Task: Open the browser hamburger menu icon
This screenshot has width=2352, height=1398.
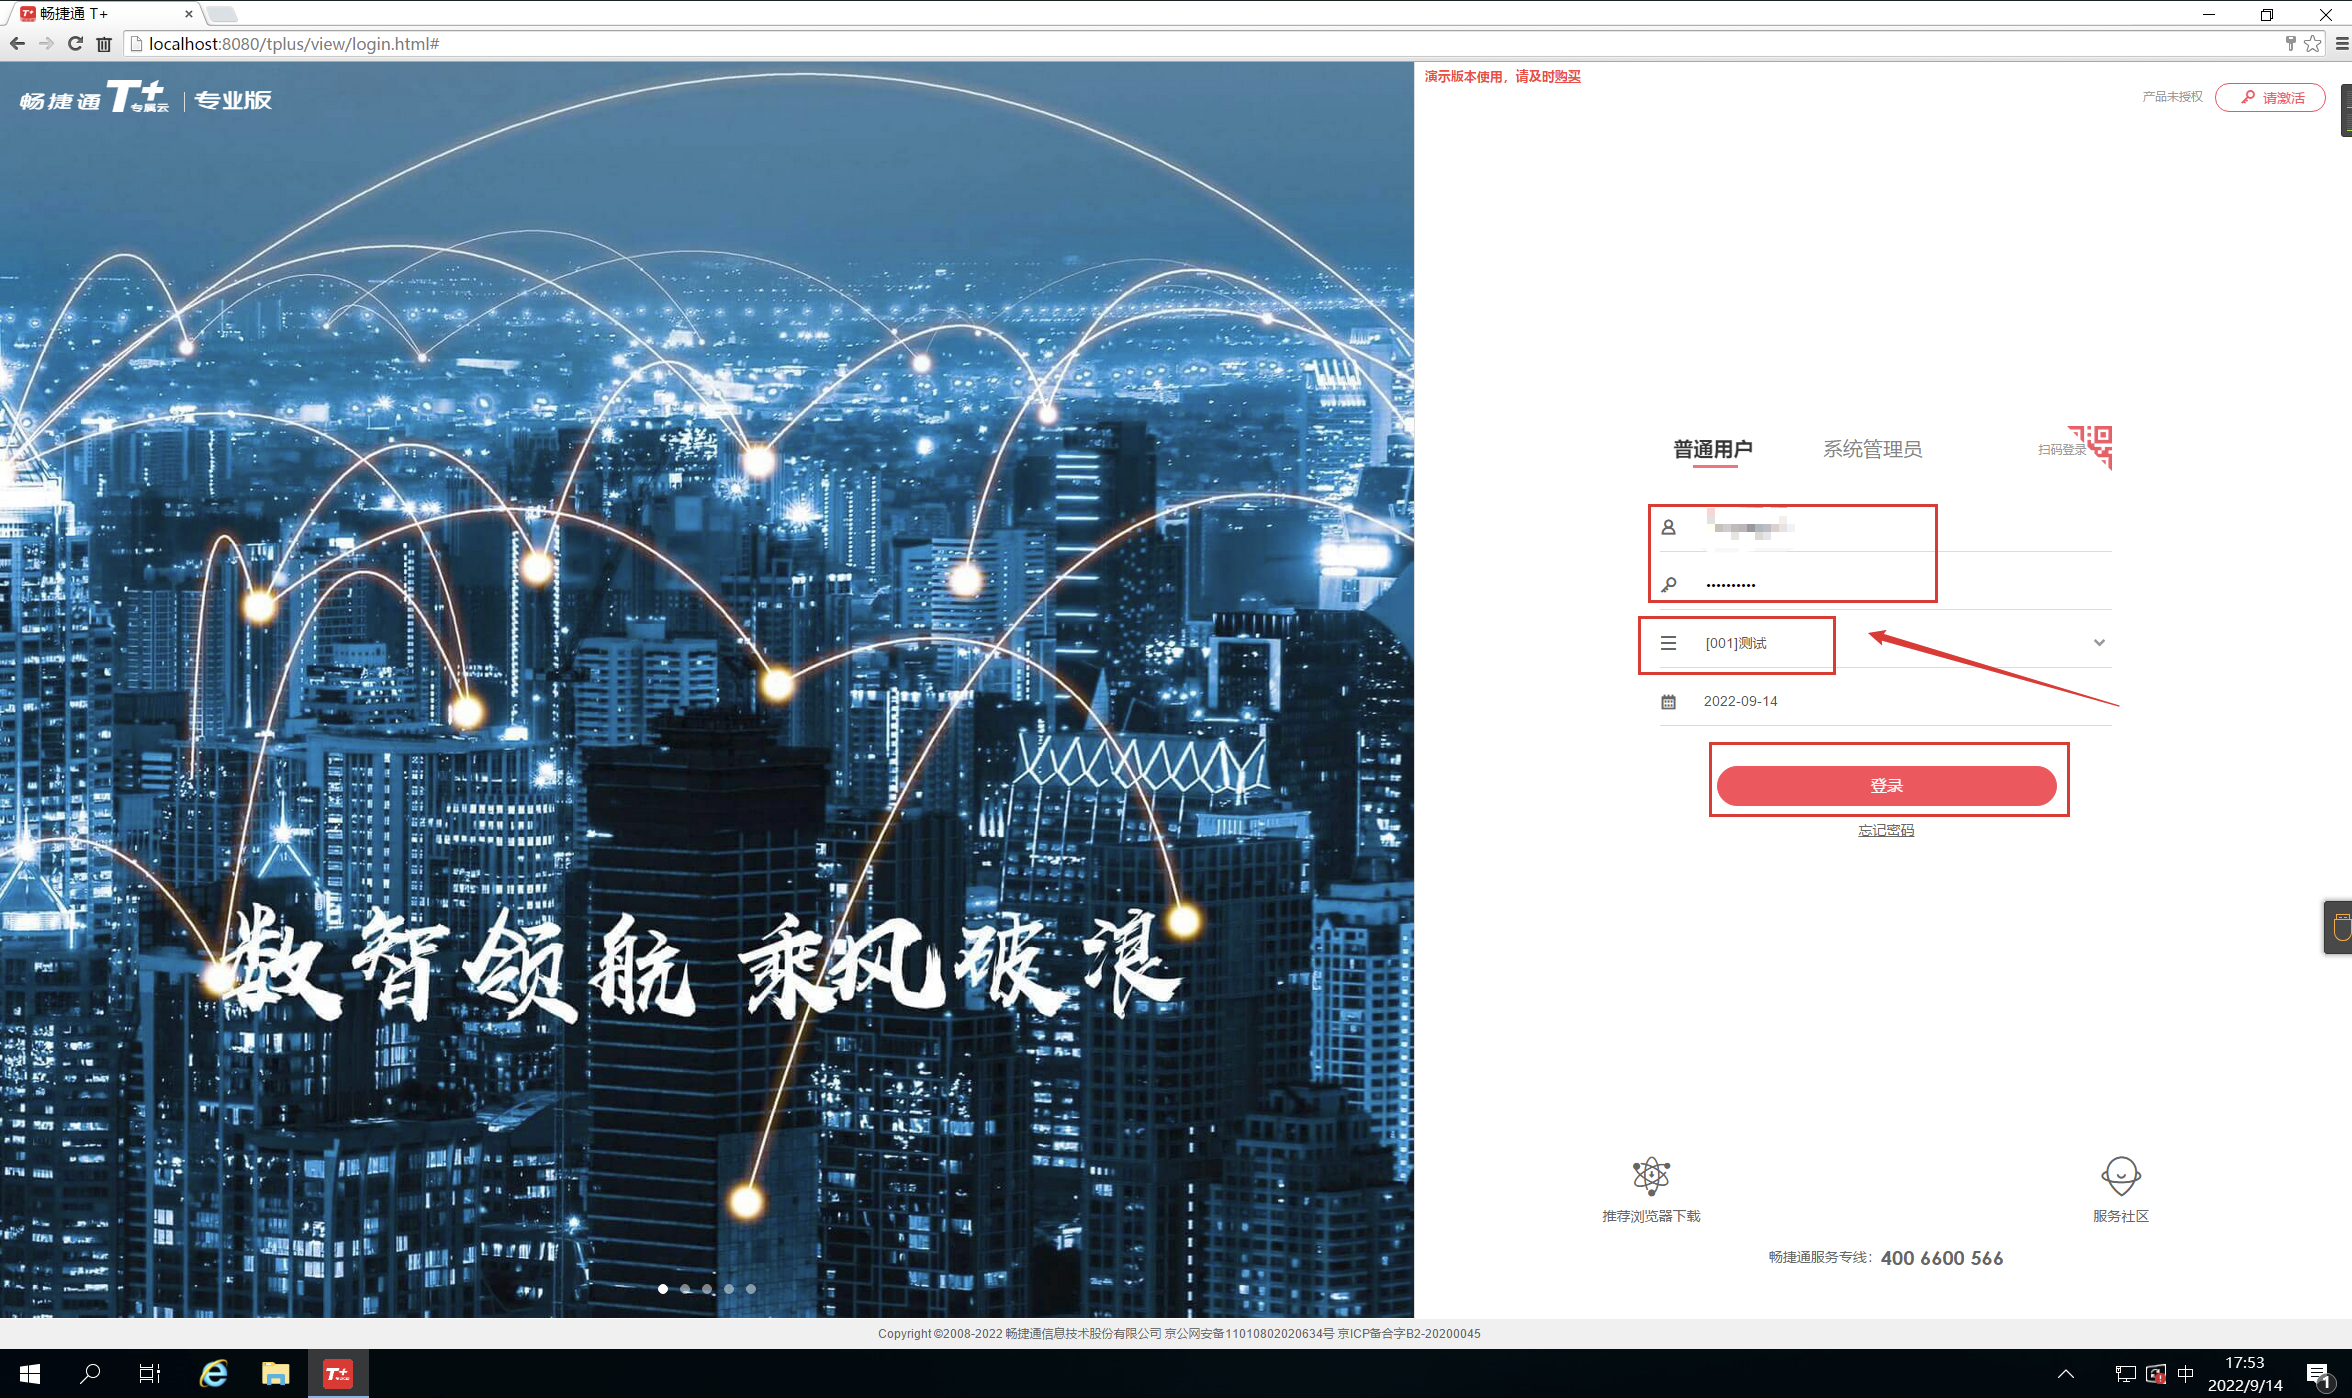Action: pyautogui.click(x=2341, y=44)
